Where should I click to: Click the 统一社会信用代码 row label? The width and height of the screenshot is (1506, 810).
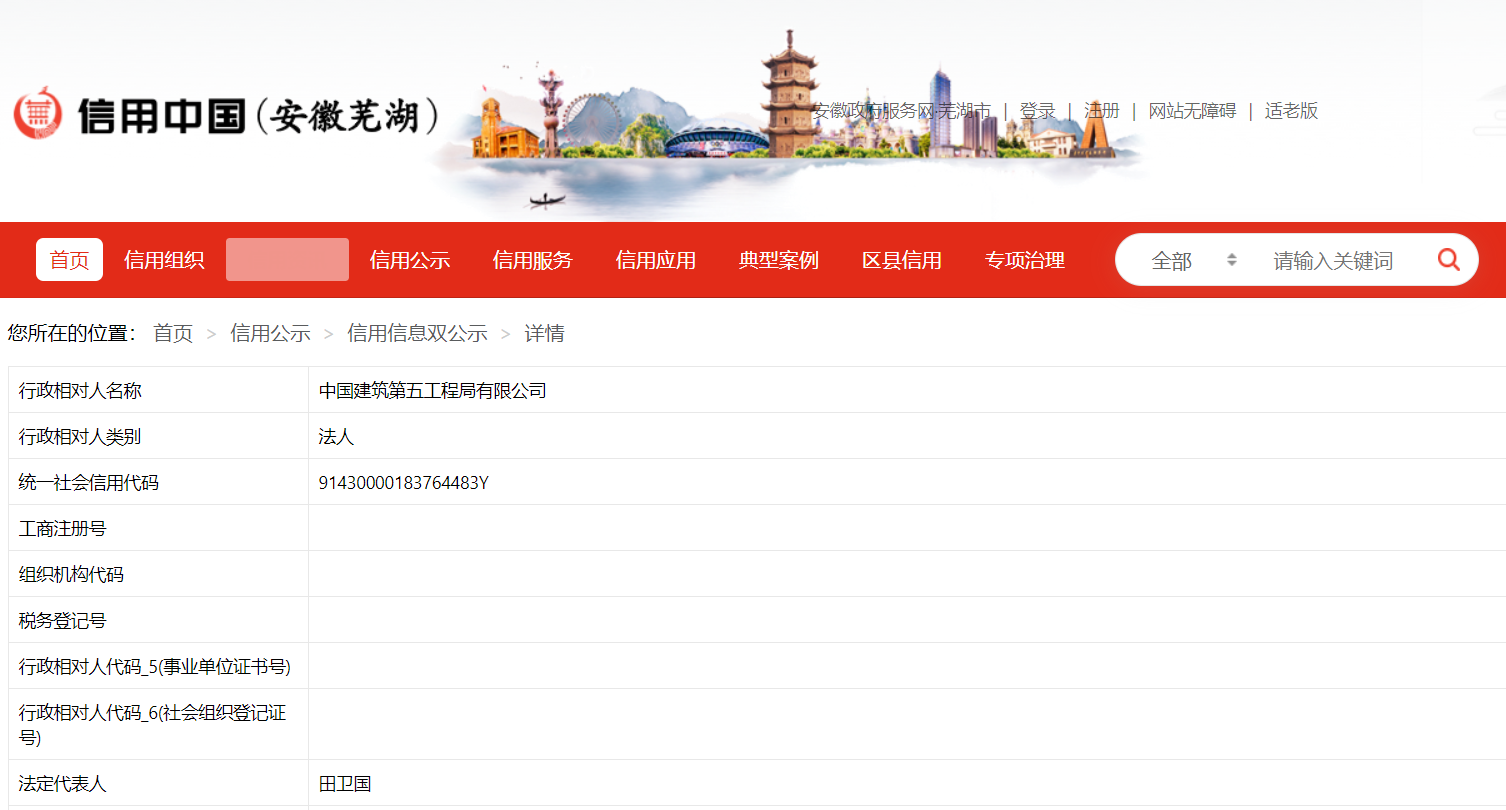click(89, 483)
